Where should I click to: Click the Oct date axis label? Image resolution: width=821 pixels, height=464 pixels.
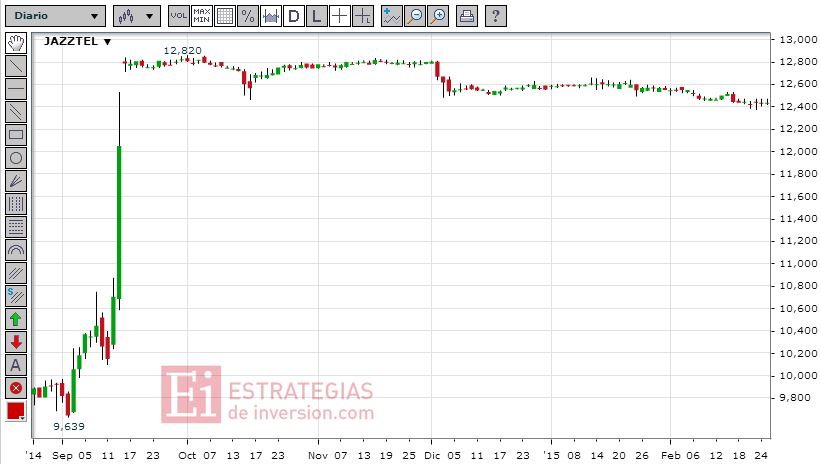[187, 456]
